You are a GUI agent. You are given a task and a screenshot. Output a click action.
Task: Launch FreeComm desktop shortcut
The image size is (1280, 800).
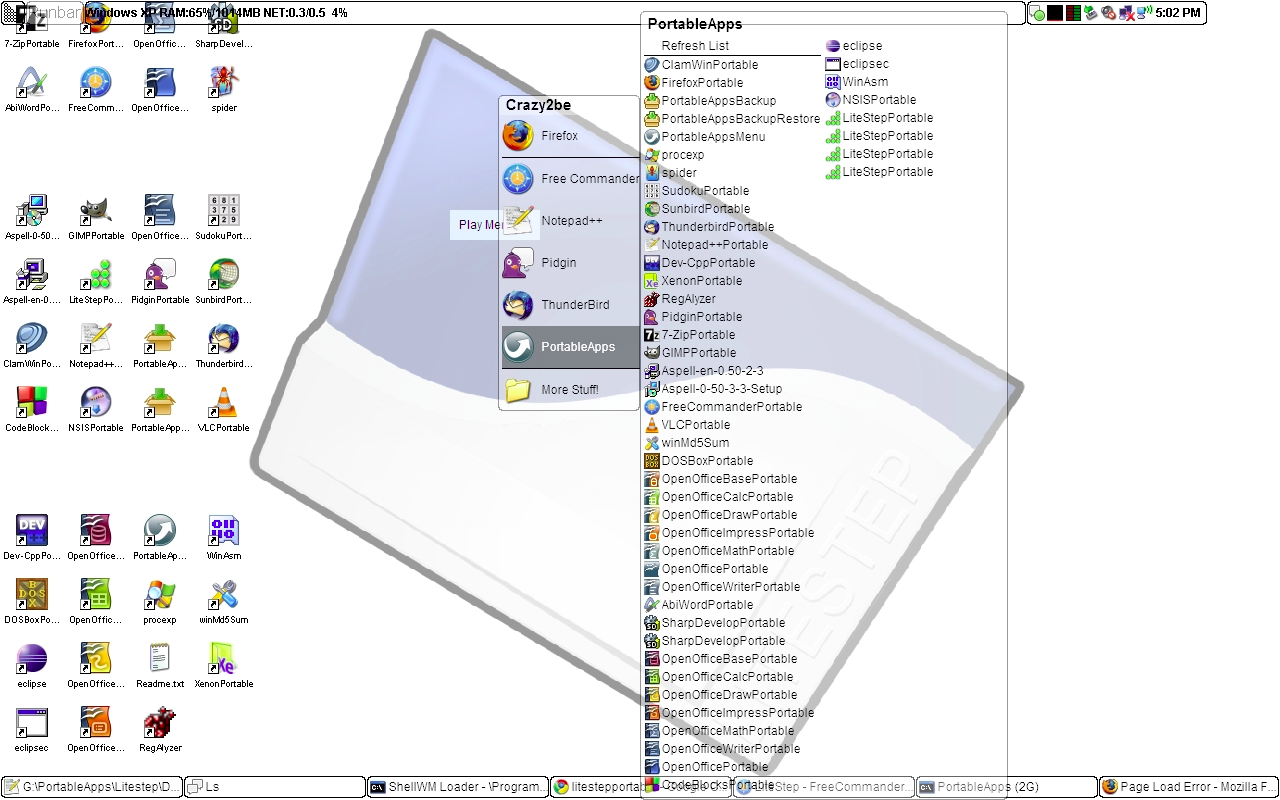point(96,89)
